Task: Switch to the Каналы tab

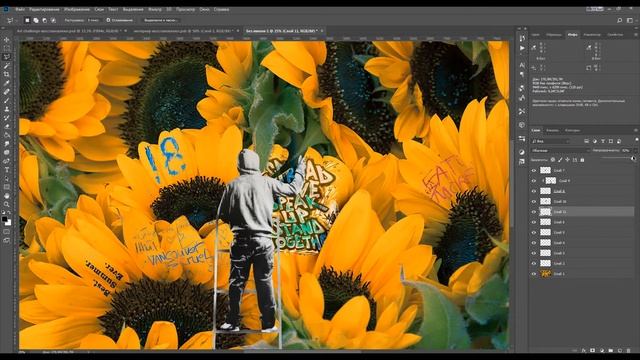Action: (552, 130)
